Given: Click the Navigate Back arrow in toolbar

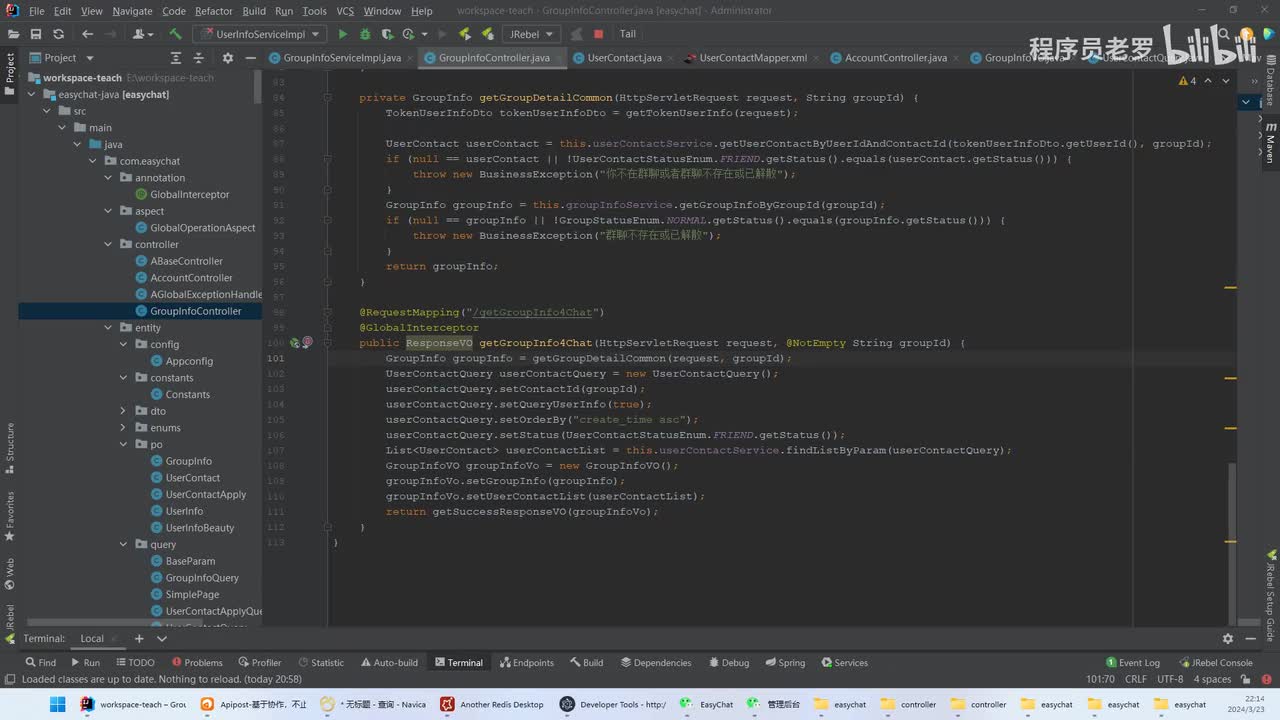Looking at the screenshot, I should pos(87,34).
